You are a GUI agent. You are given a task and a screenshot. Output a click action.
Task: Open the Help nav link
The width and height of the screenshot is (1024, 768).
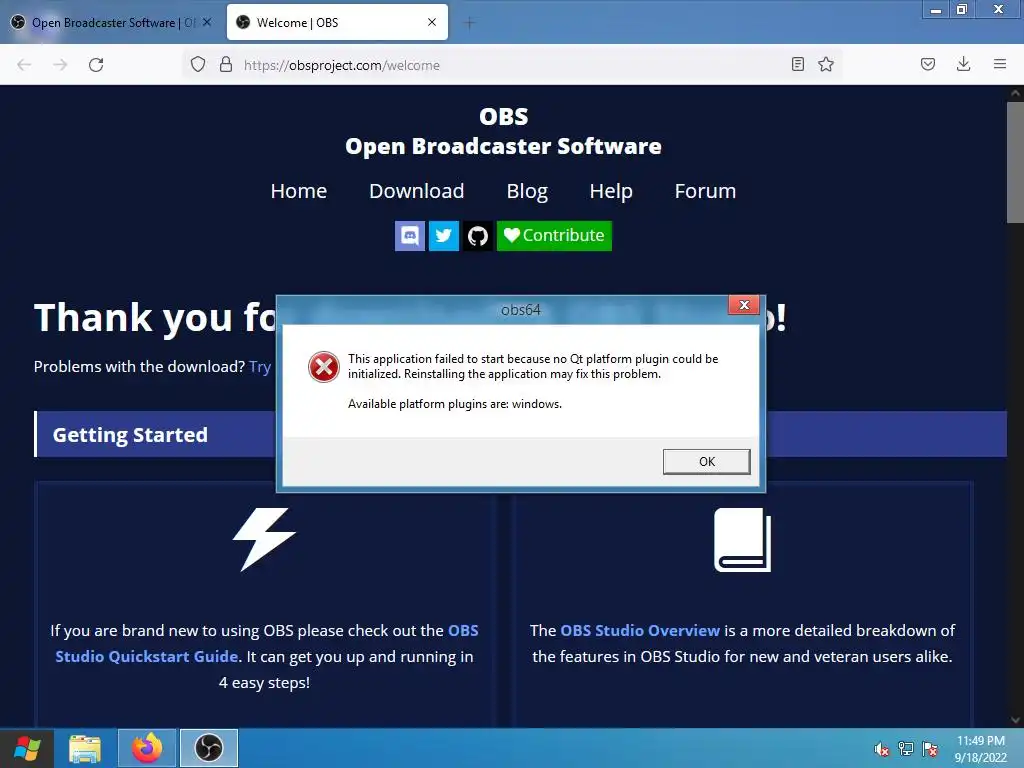click(611, 191)
